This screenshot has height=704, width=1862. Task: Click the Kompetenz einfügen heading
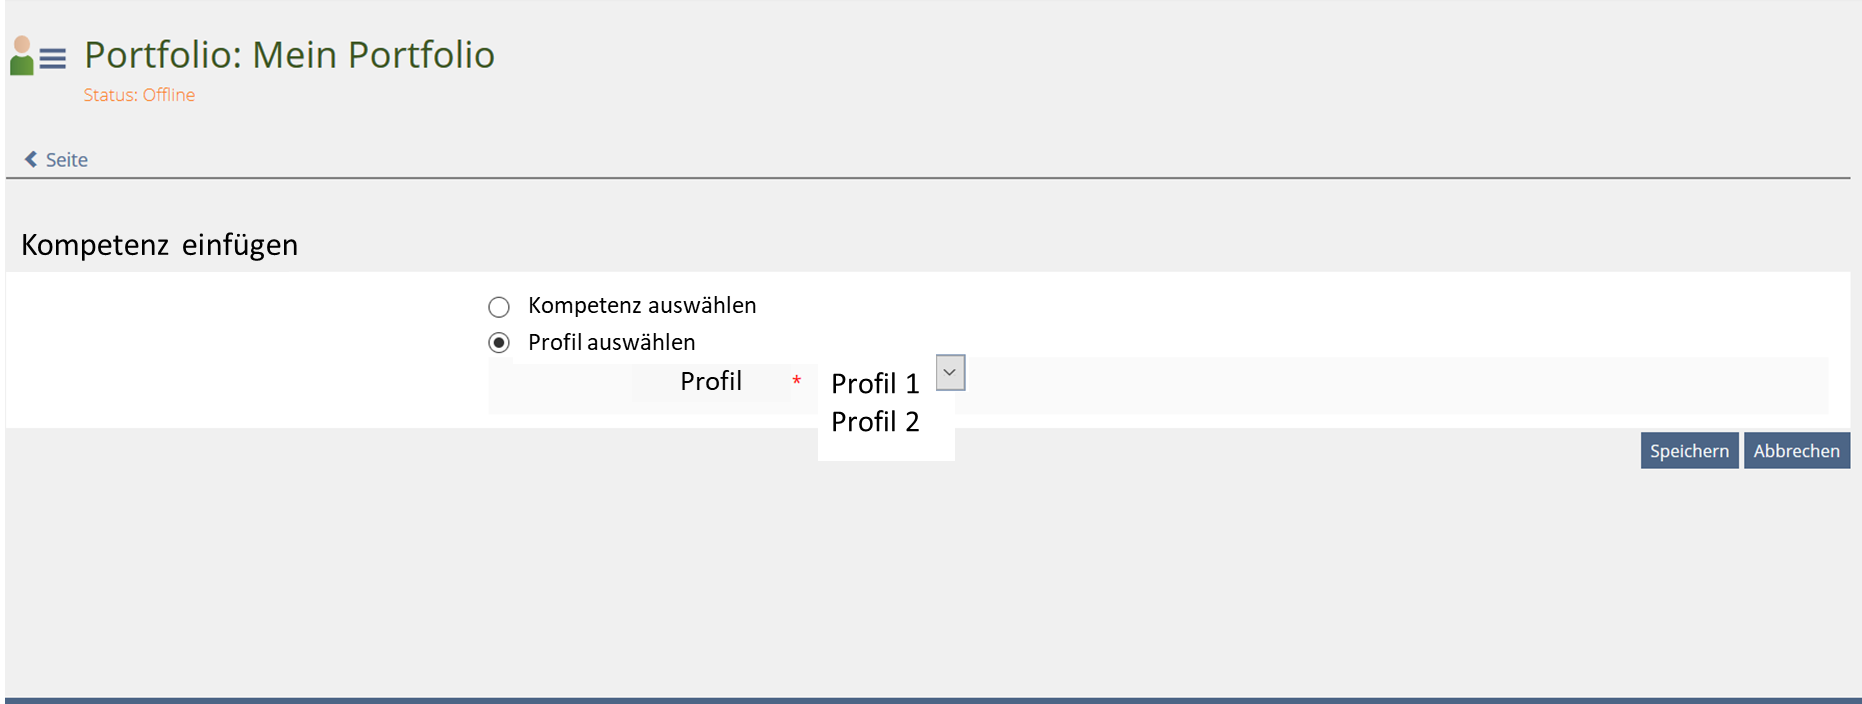(x=160, y=245)
